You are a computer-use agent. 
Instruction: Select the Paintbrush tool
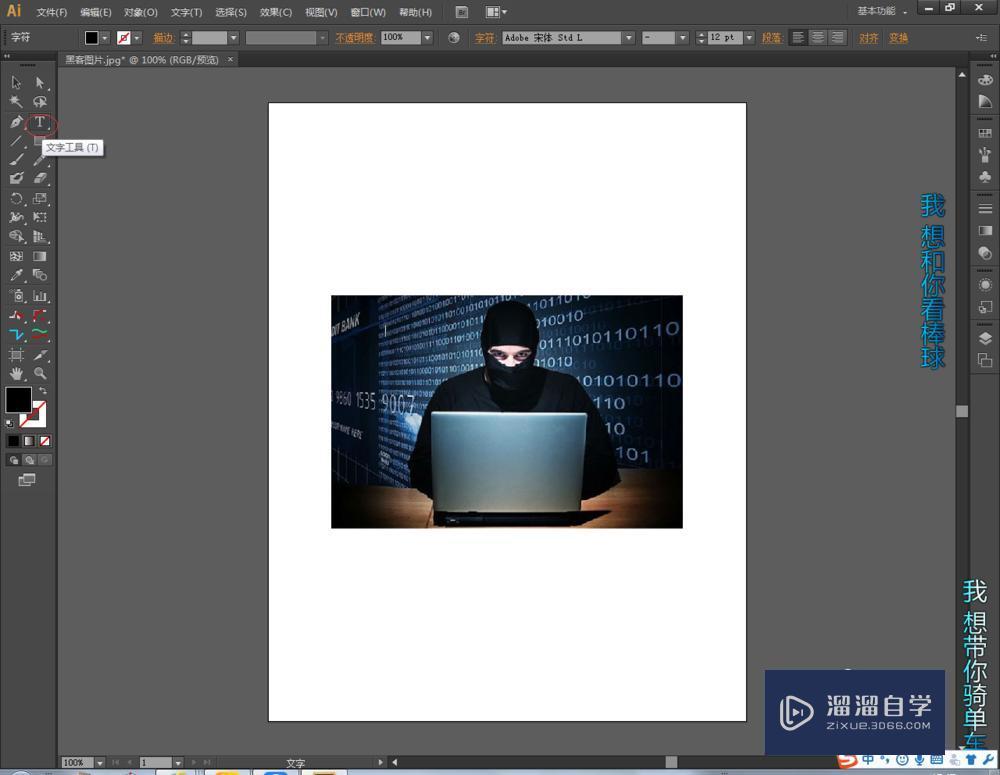pyautogui.click(x=17, y=159)
